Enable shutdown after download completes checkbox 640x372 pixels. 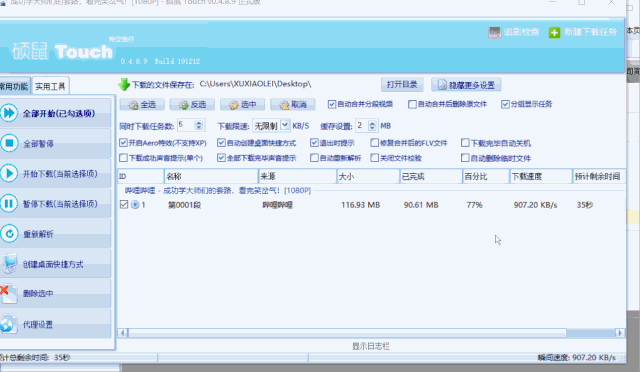[465, 143]
